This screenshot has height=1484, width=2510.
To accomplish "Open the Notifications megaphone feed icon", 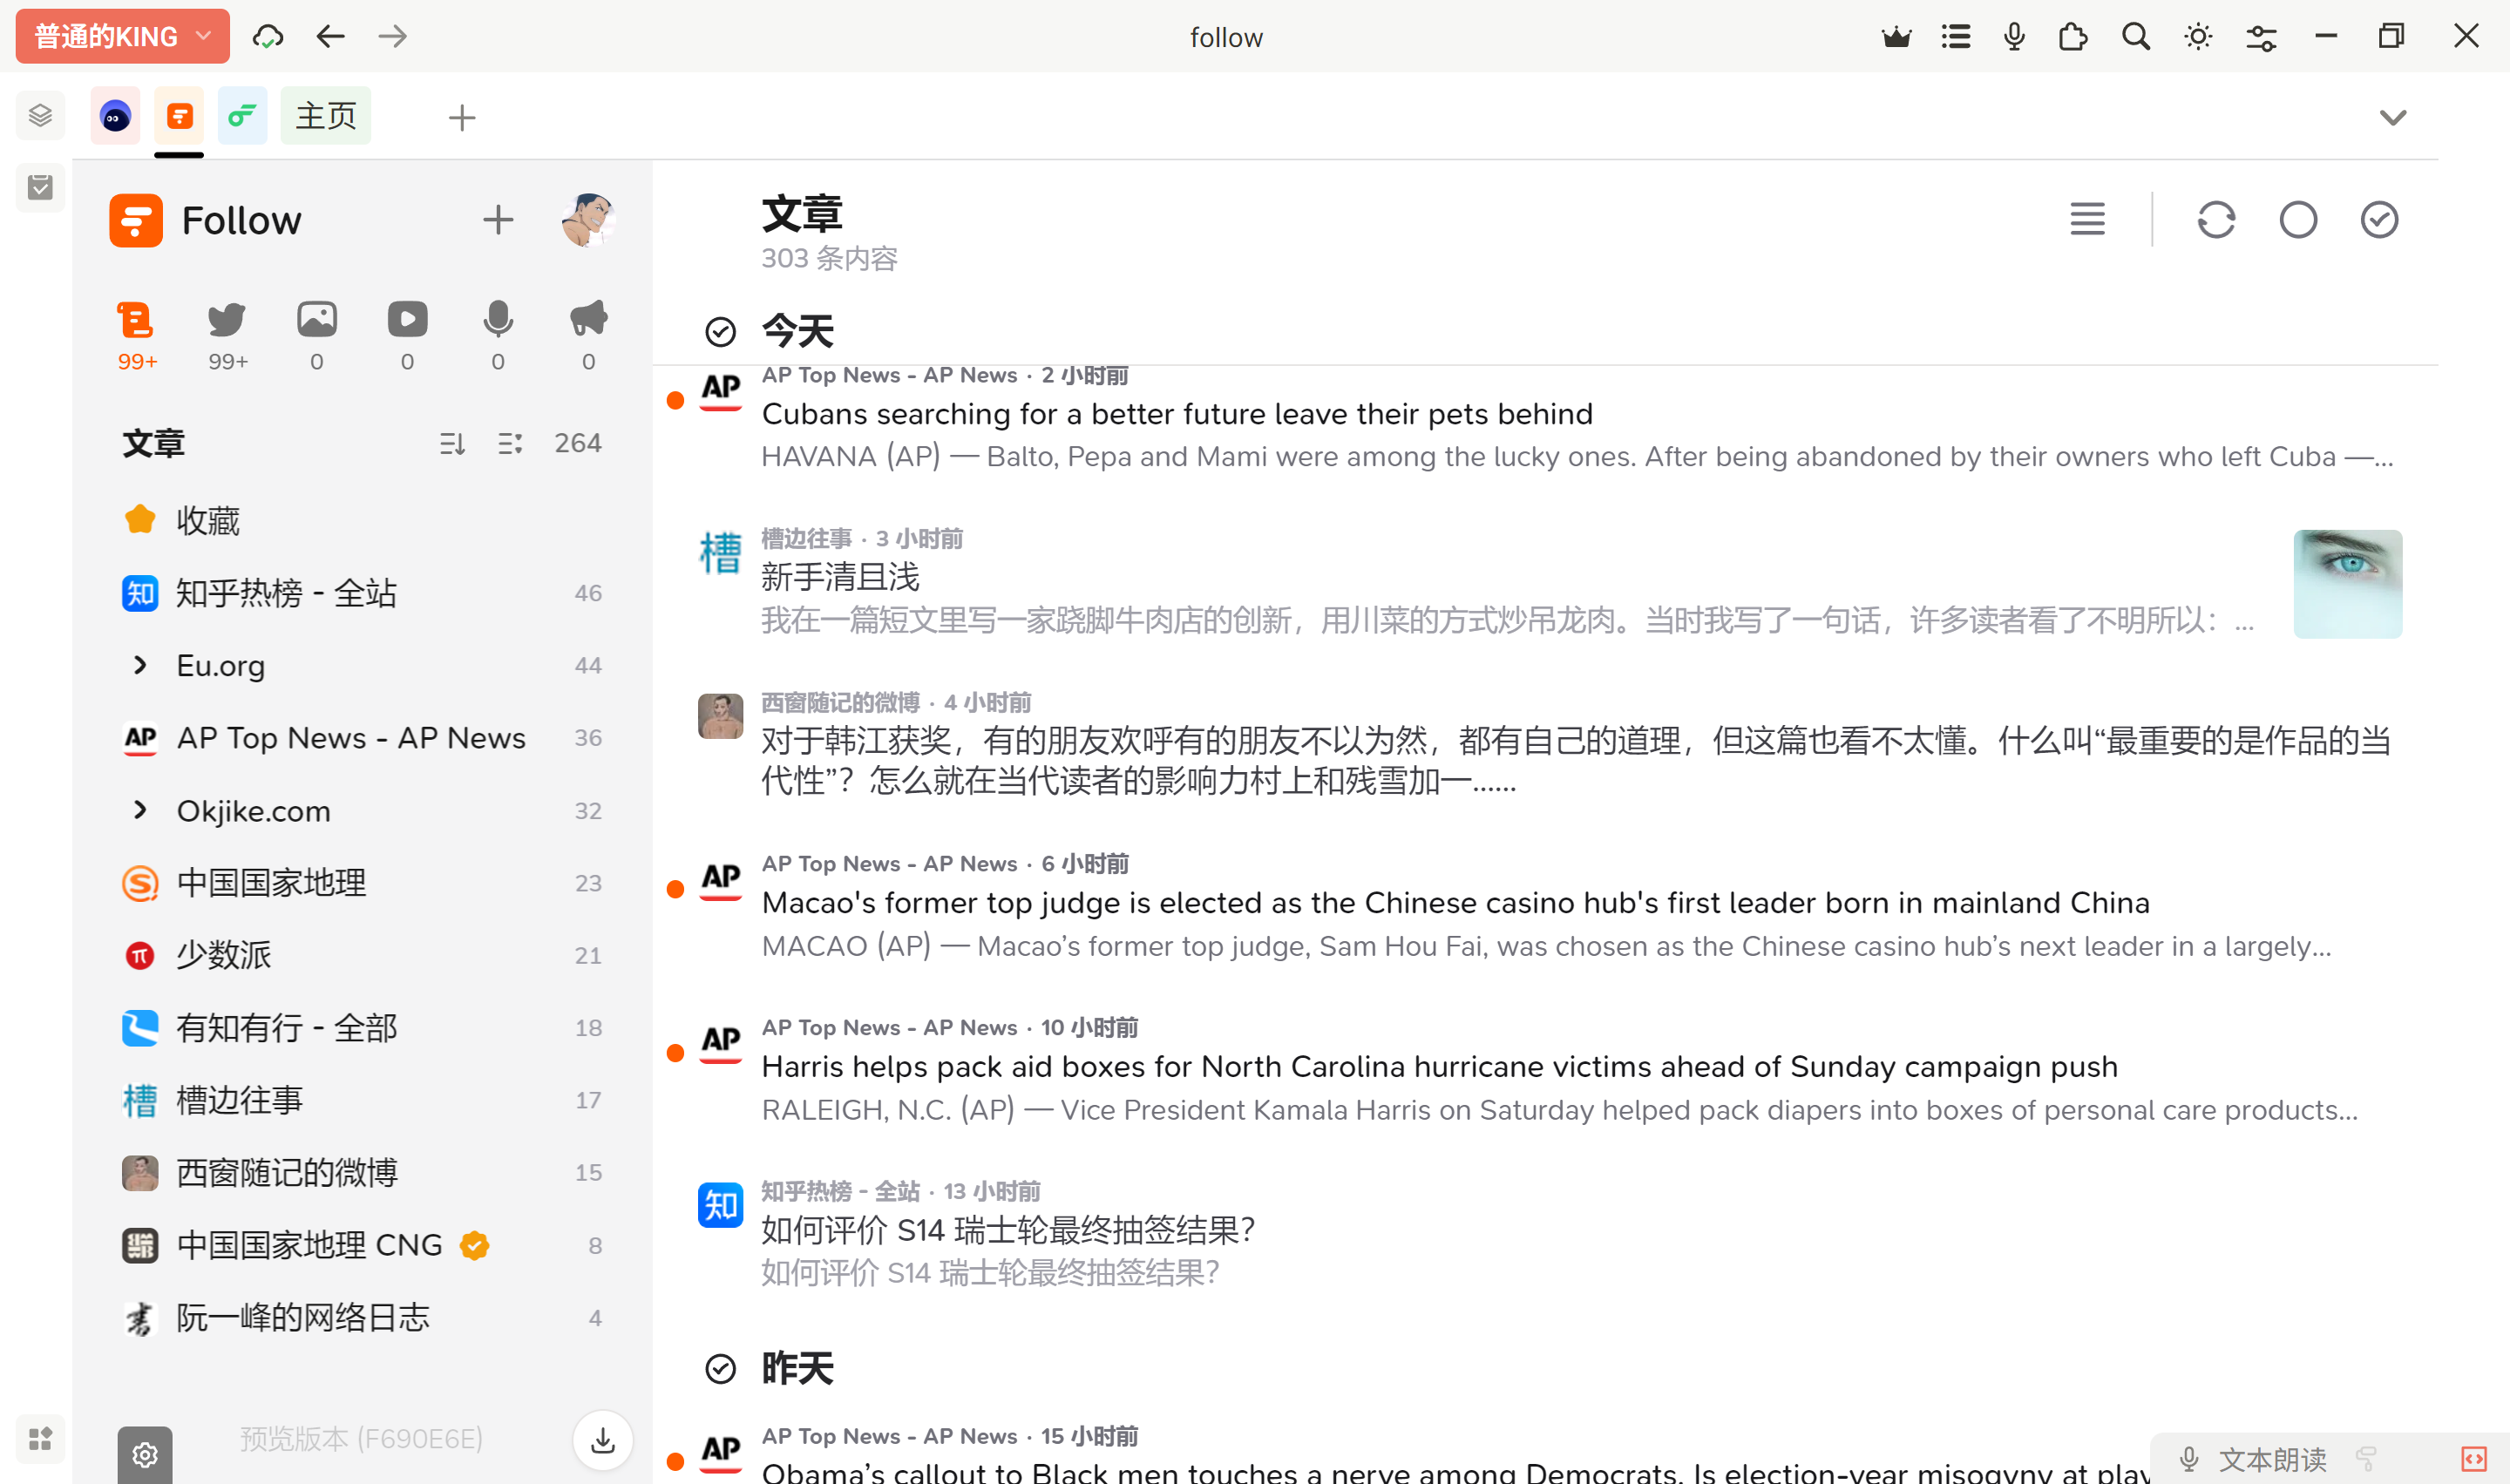I will (588, 320).
